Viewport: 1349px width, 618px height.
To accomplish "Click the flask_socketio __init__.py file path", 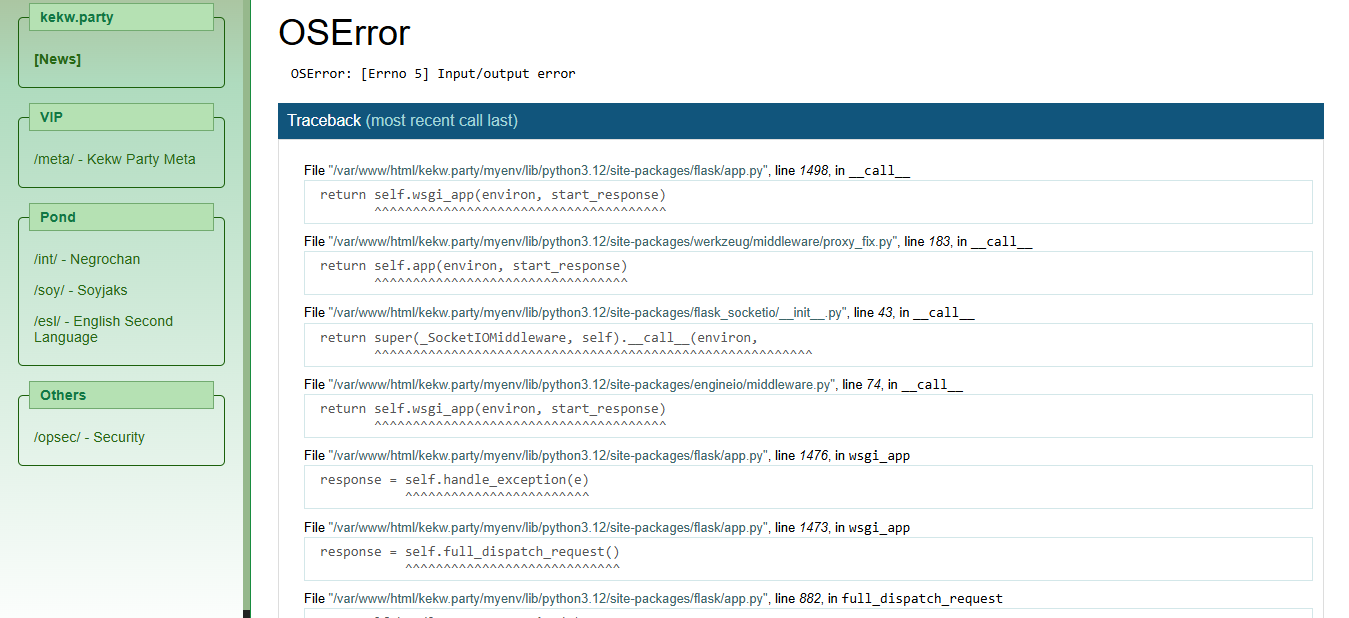I will coord(588,313).
